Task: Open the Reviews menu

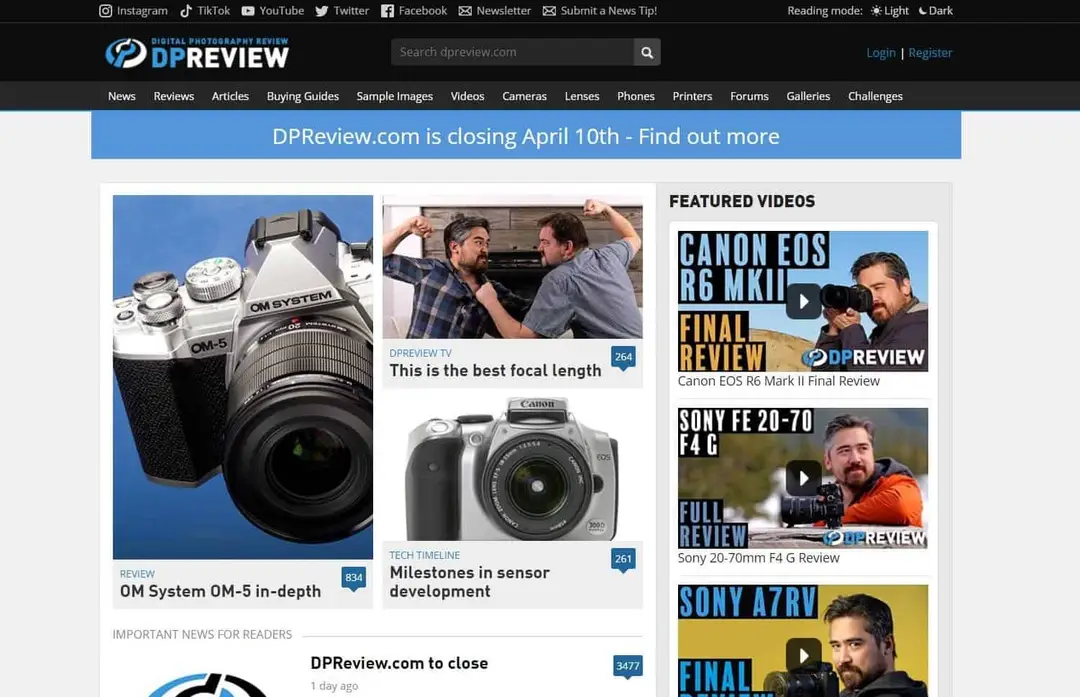Action: (174, 96)
